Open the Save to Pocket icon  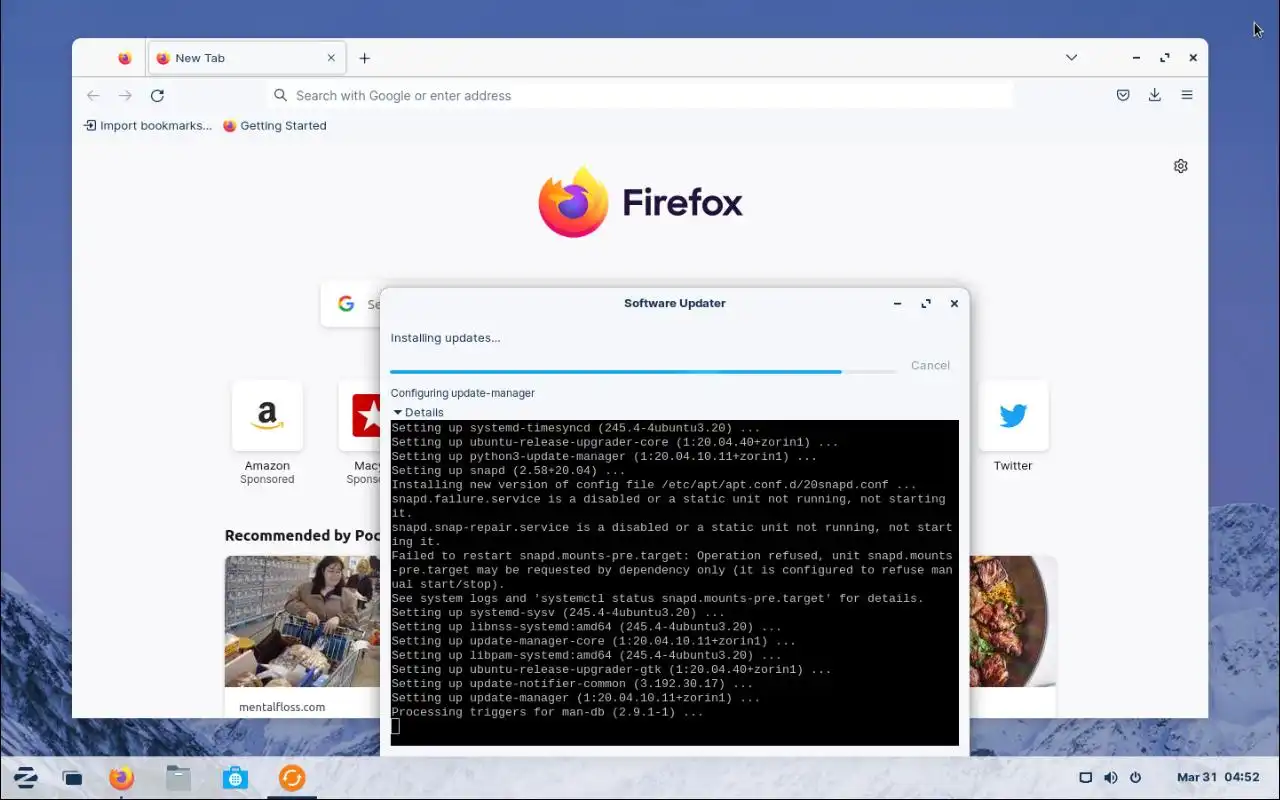(x=1123, y=95)
